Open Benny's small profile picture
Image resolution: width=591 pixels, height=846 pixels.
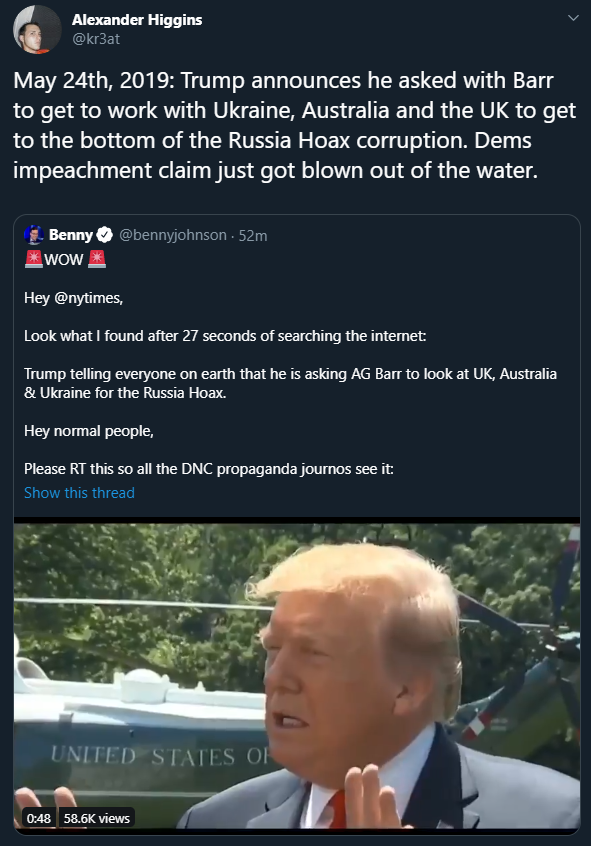tap(33, 235)
